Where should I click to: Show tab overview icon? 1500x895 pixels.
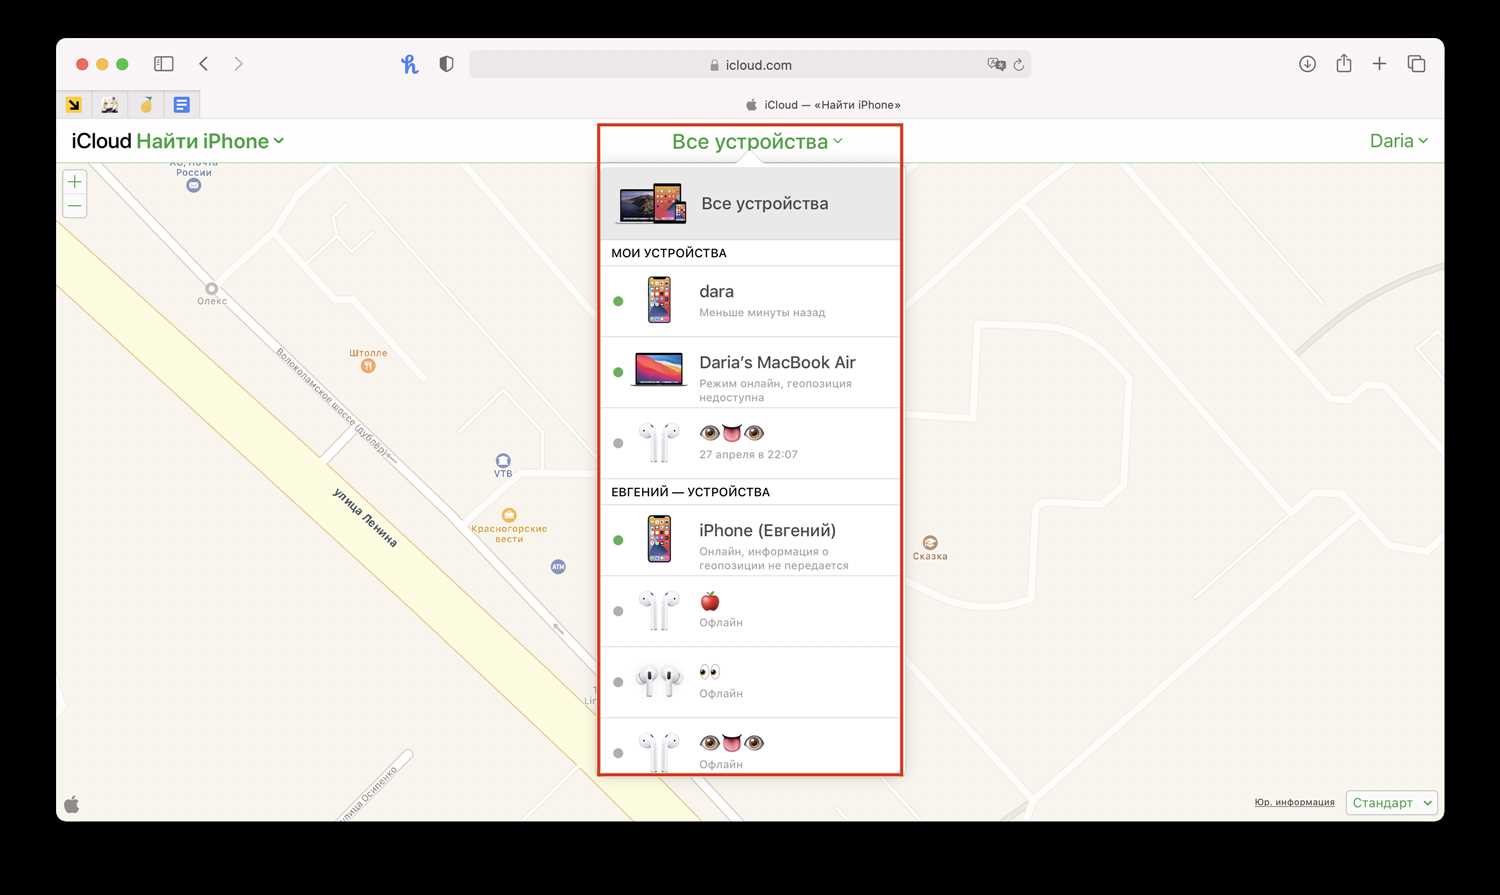(x=1416, y=64)
